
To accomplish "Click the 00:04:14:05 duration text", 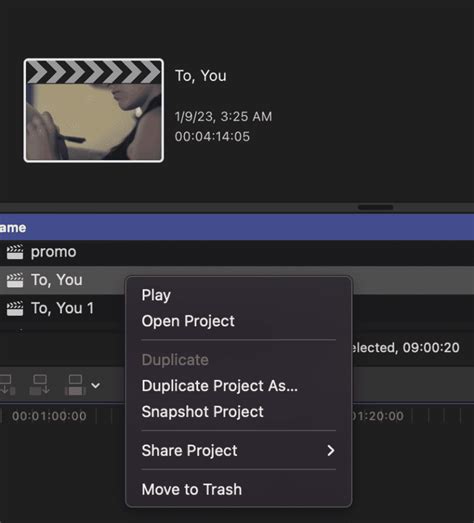I will tap(212, 137).
